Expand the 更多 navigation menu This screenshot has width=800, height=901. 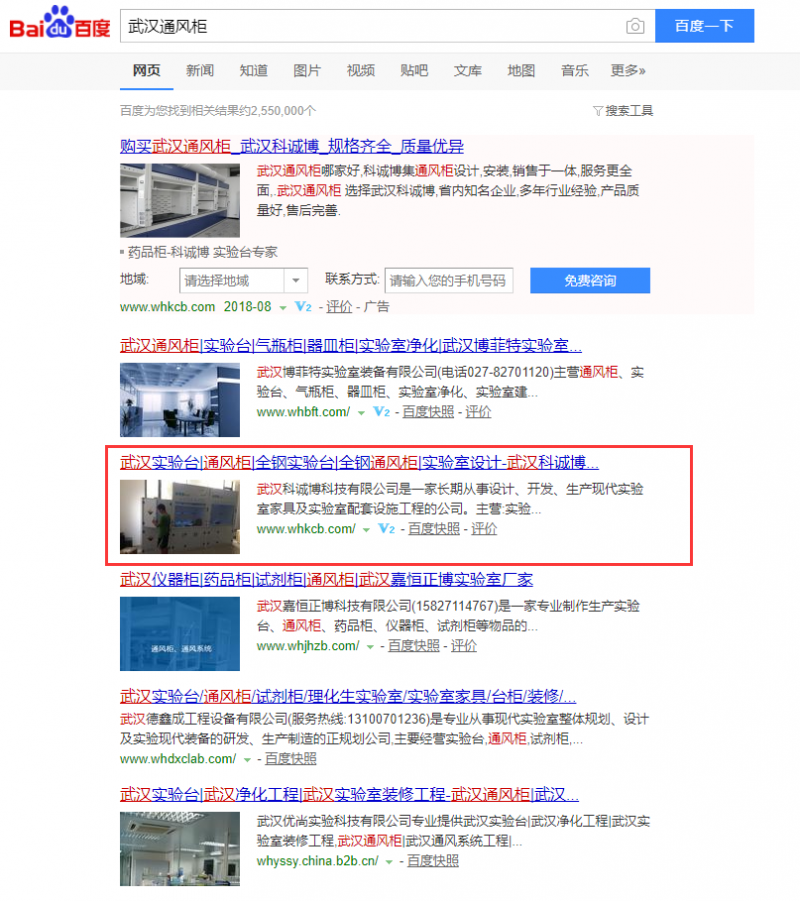627,71
